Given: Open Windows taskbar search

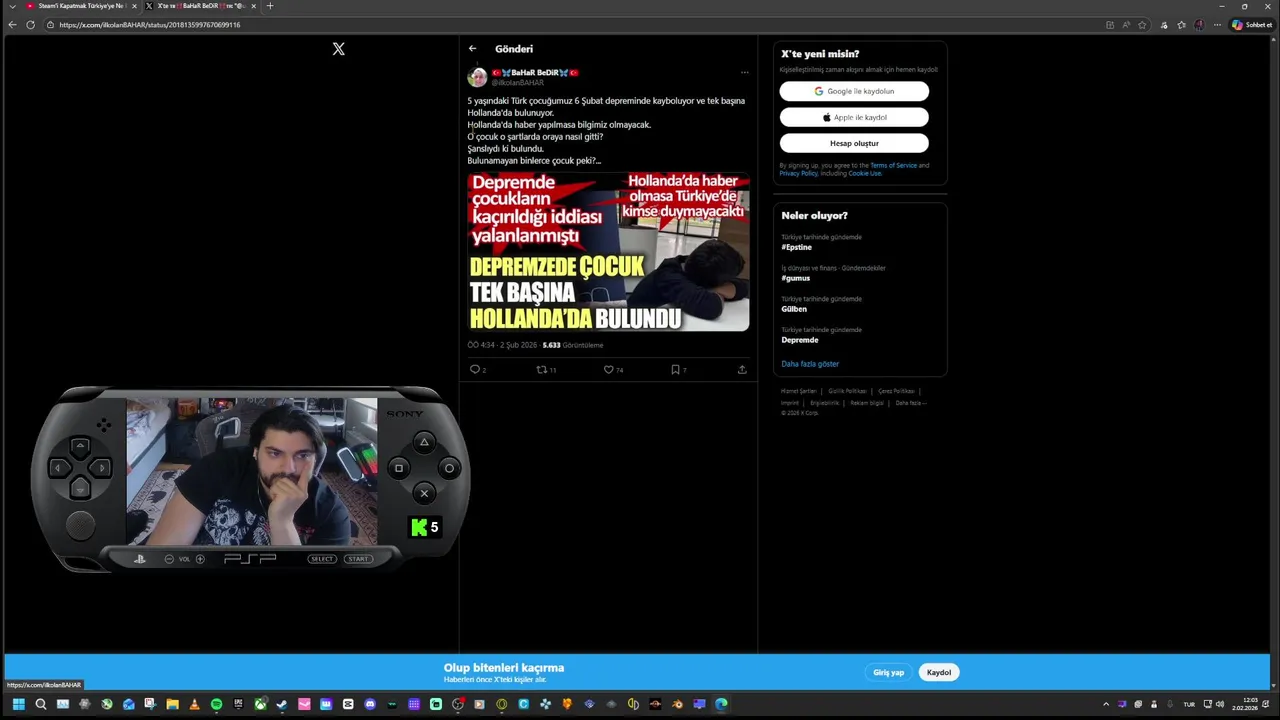Looking at the screenshot, I should (40, 704).
